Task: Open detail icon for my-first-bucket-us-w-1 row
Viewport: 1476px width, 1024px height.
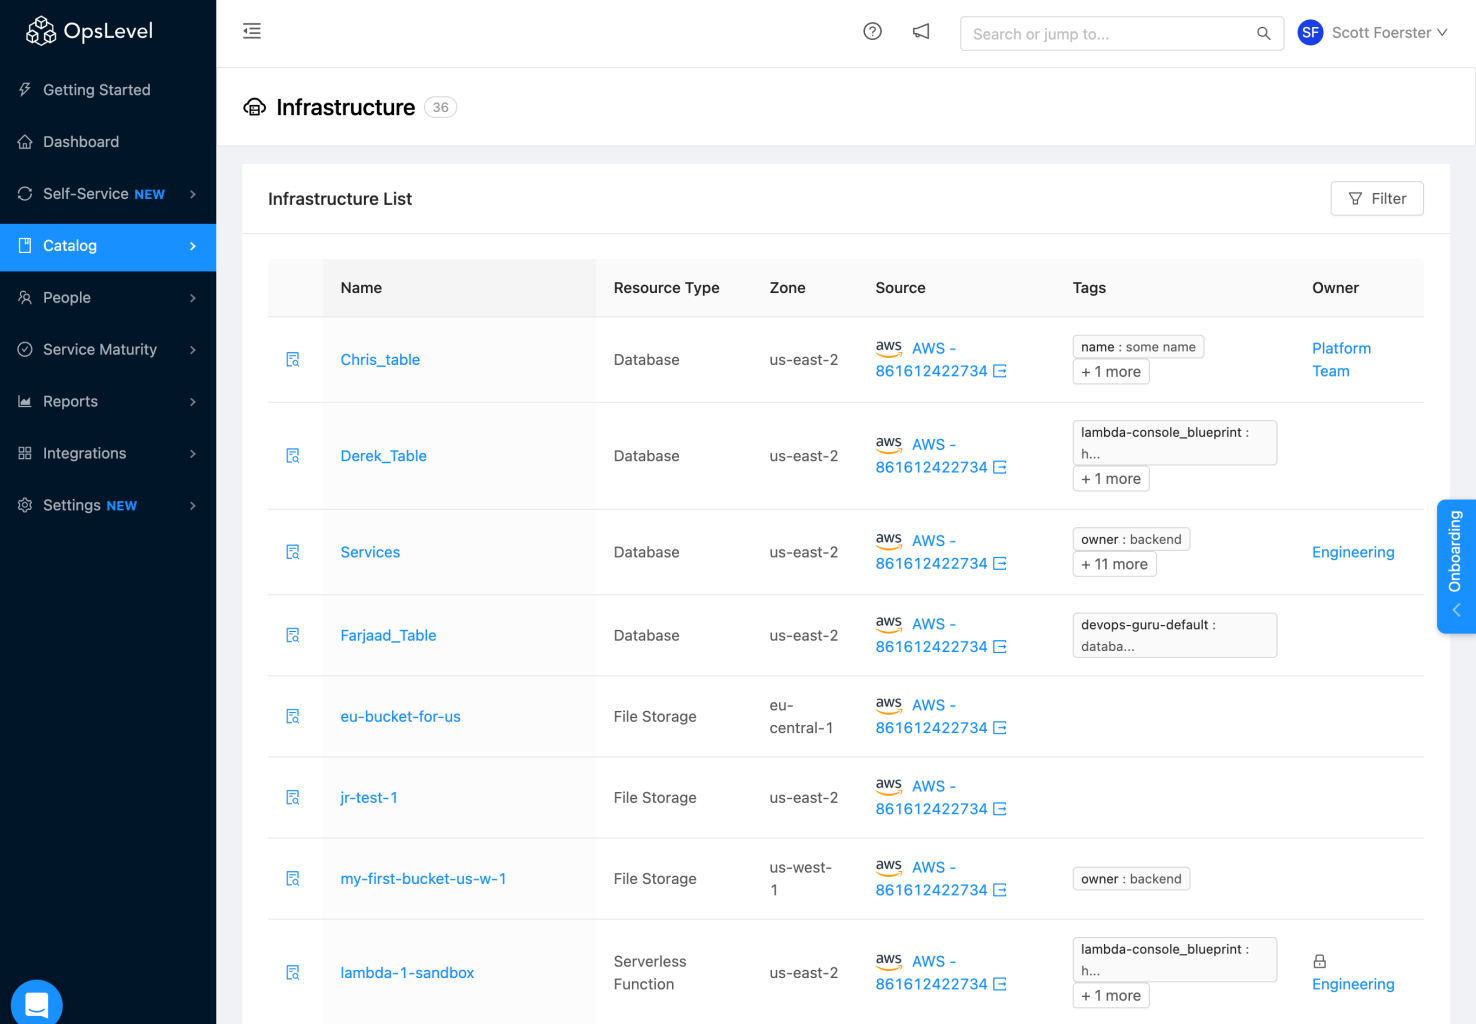Action: click(293, 878)
